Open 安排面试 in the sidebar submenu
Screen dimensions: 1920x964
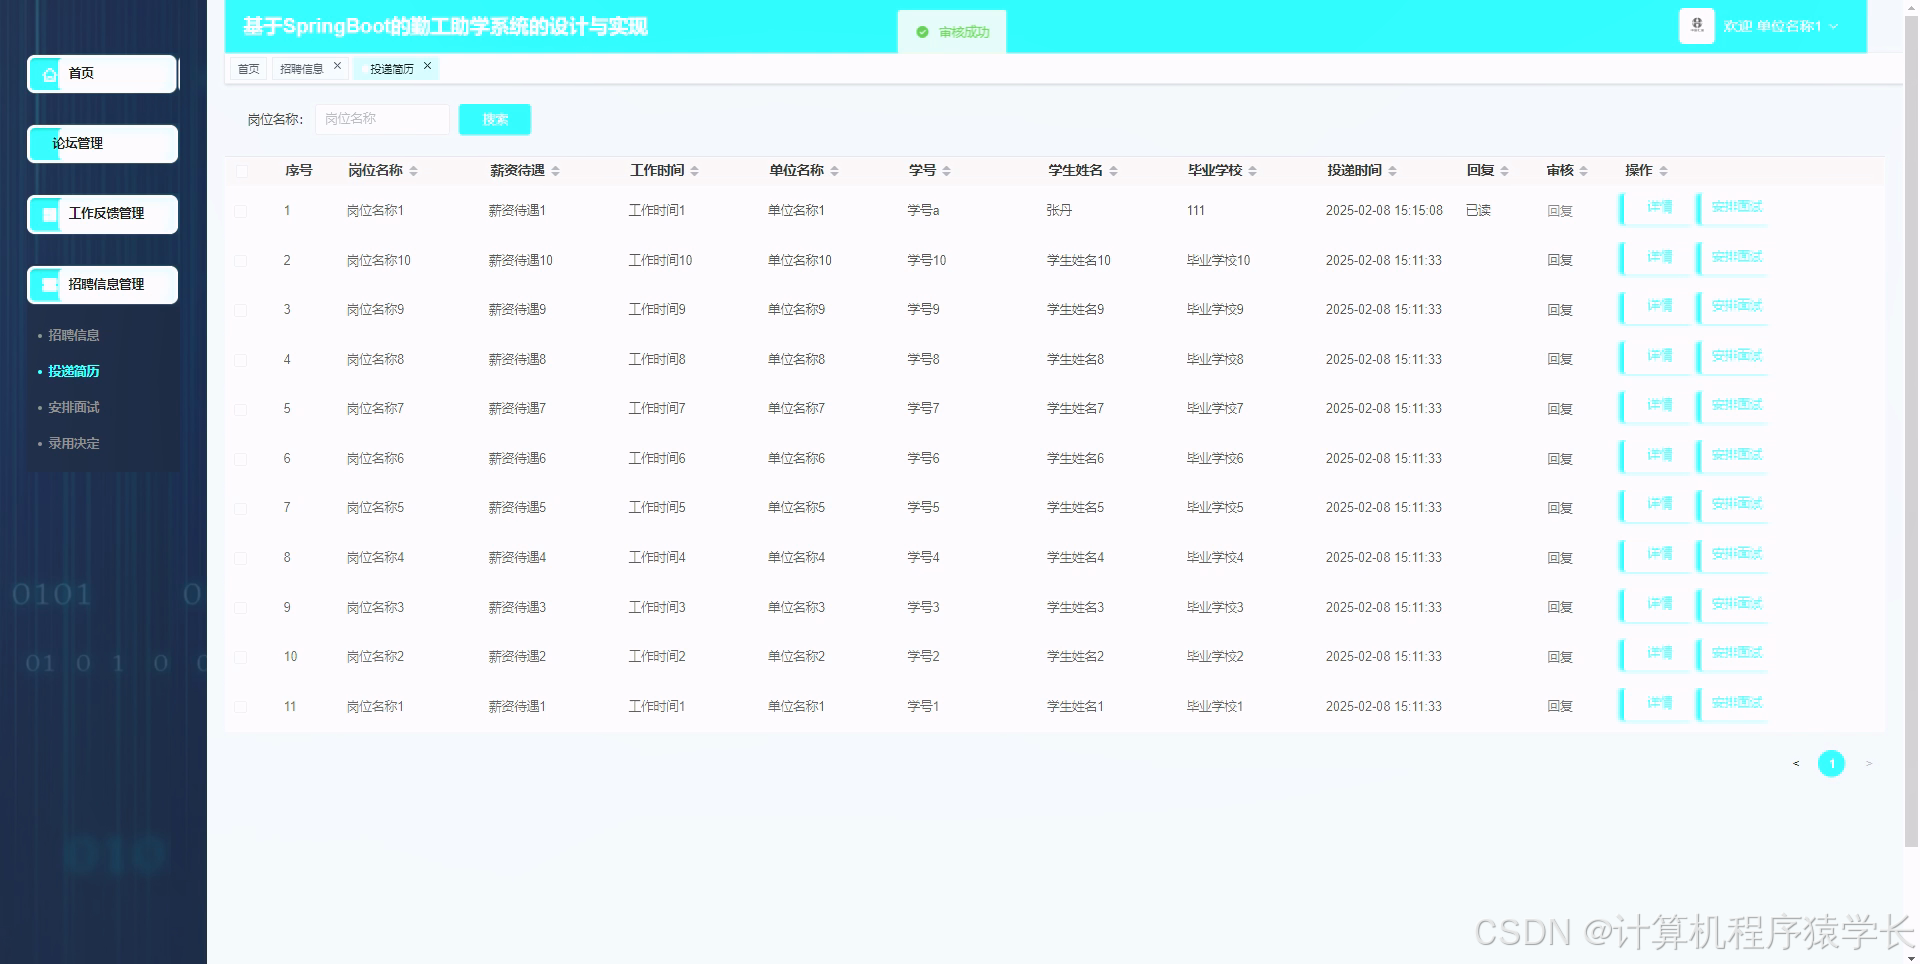(74, 407)
